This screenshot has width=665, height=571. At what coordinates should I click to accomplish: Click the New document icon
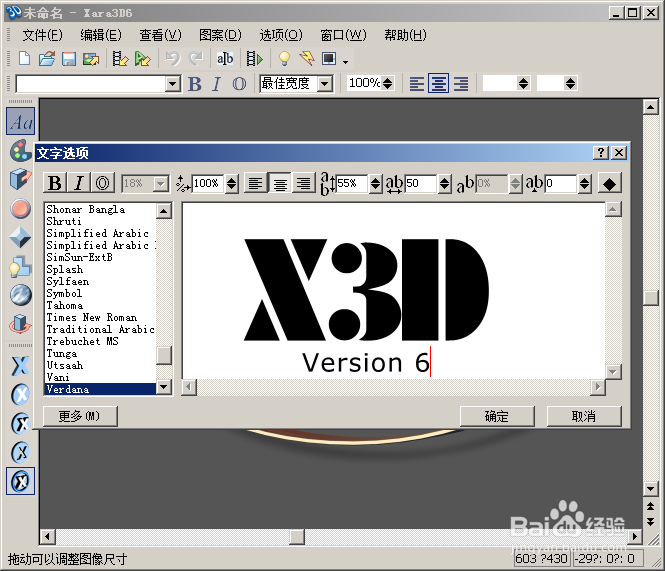[25, 59]
